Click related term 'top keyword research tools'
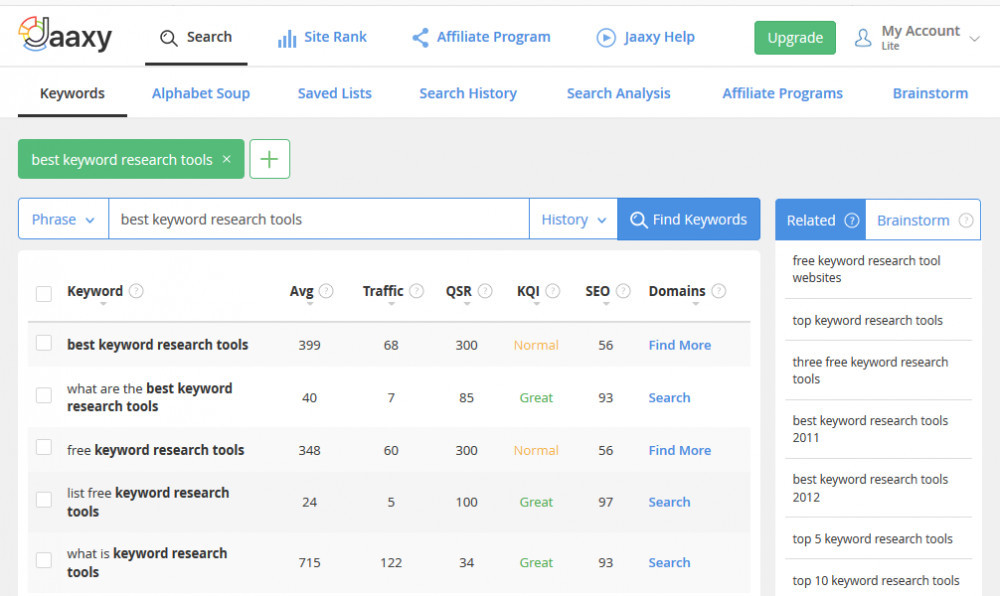1000x596 pixels. tap(867, 321)
